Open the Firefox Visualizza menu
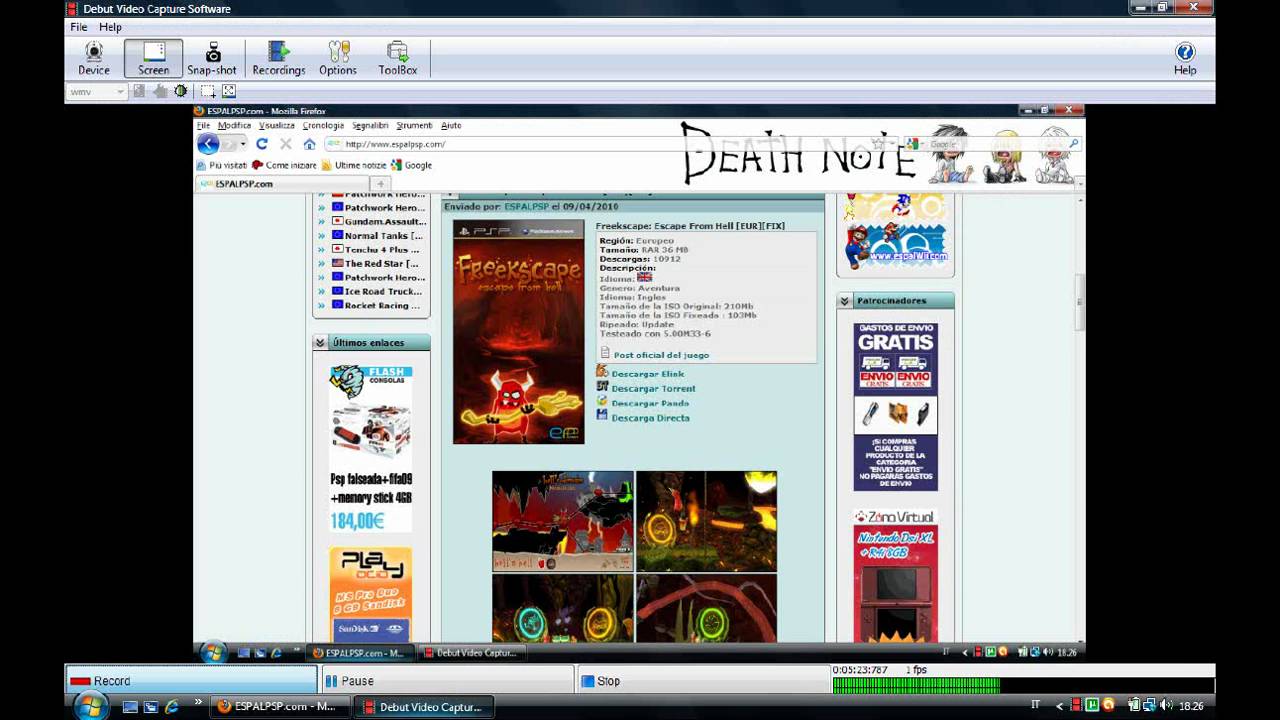Screen dimensions: 1280x720 (276, 125)
